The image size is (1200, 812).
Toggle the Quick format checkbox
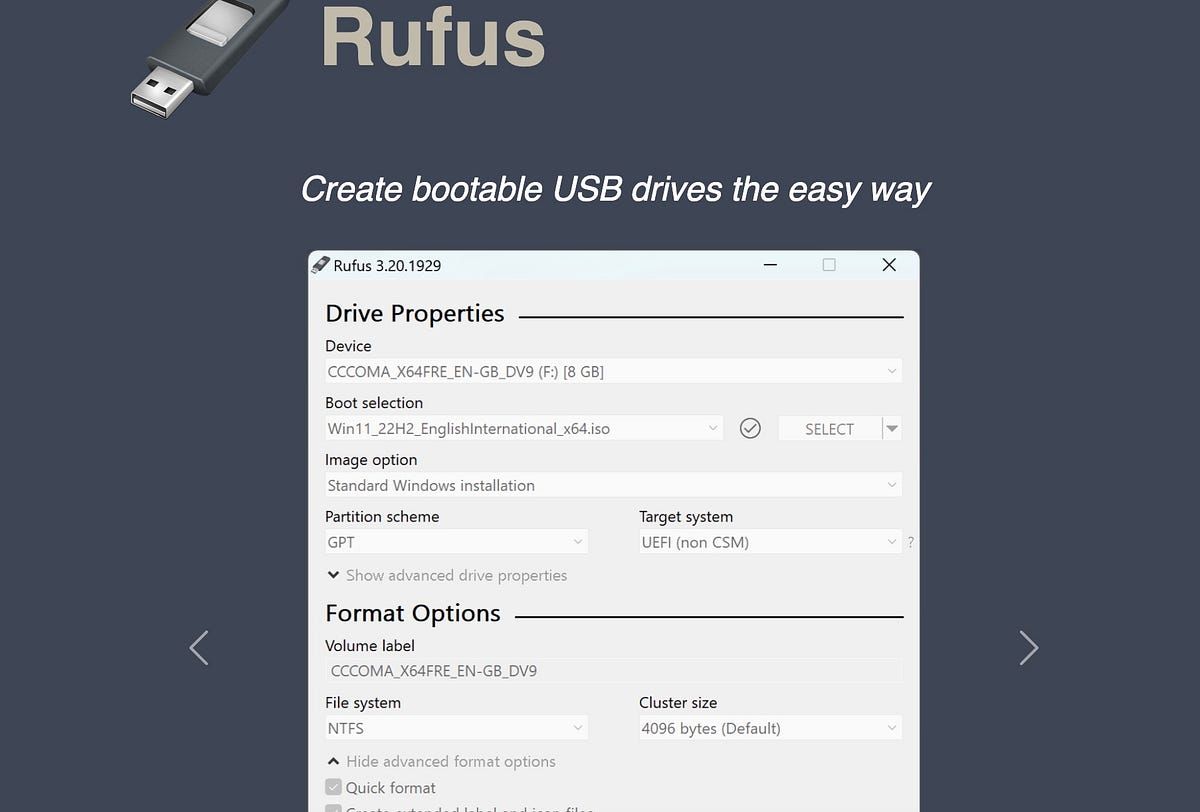[334, 788]
